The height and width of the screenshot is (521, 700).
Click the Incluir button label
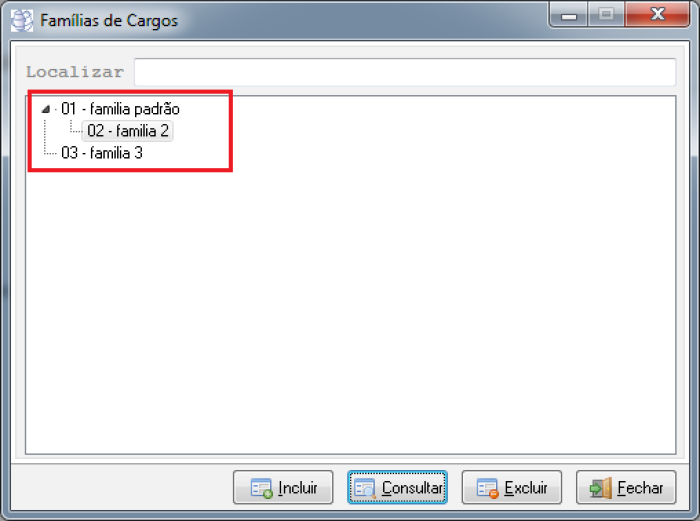pyautogui.click(x=297, y=488)
